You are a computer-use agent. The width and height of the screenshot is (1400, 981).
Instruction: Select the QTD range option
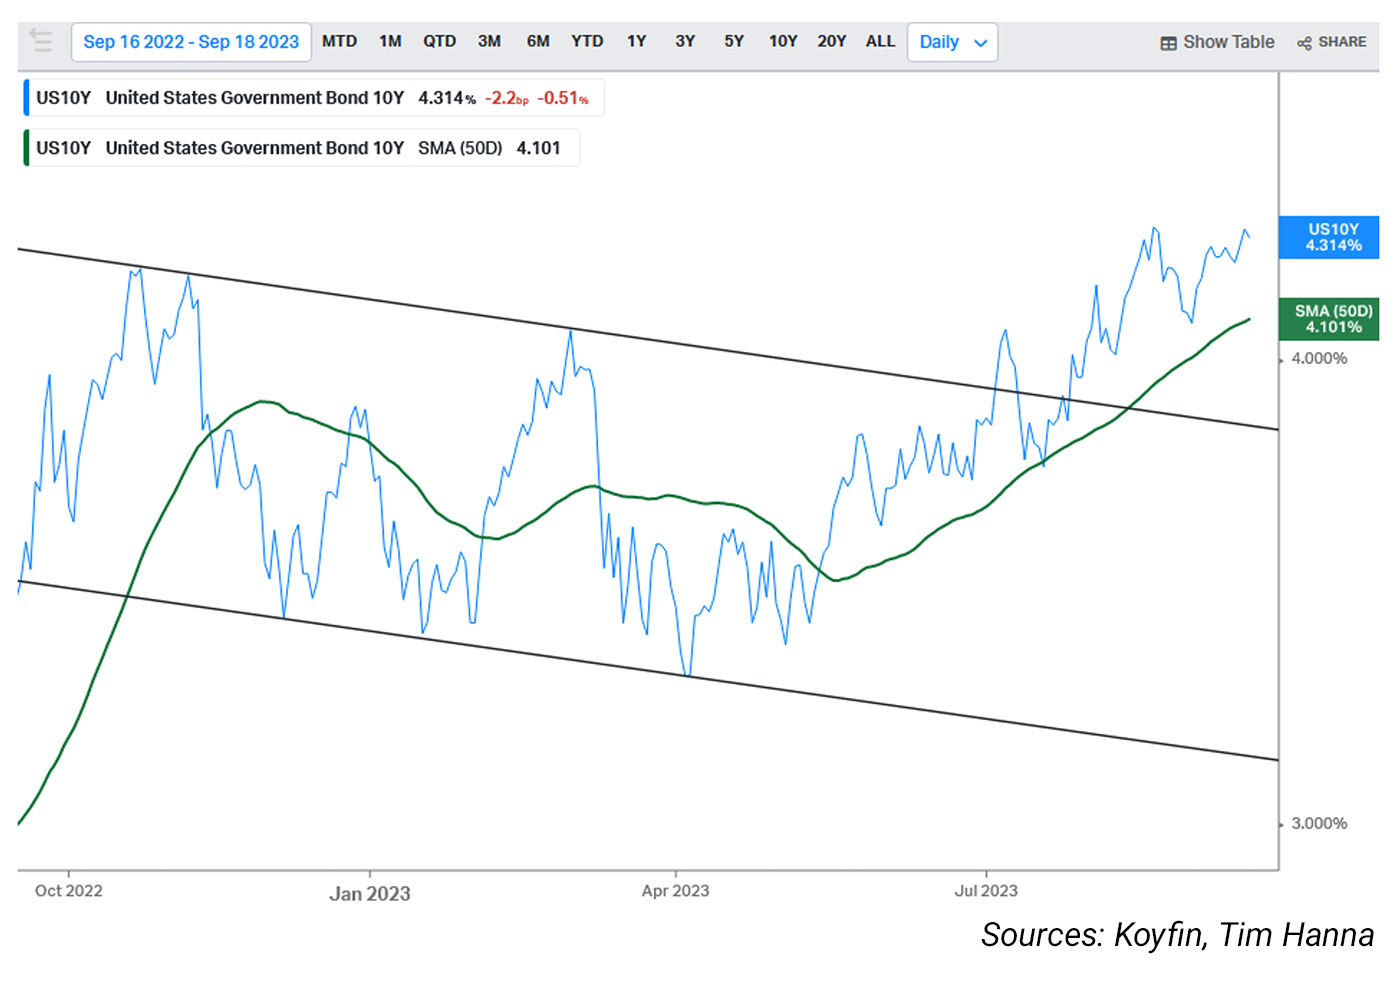coord(439,41)
